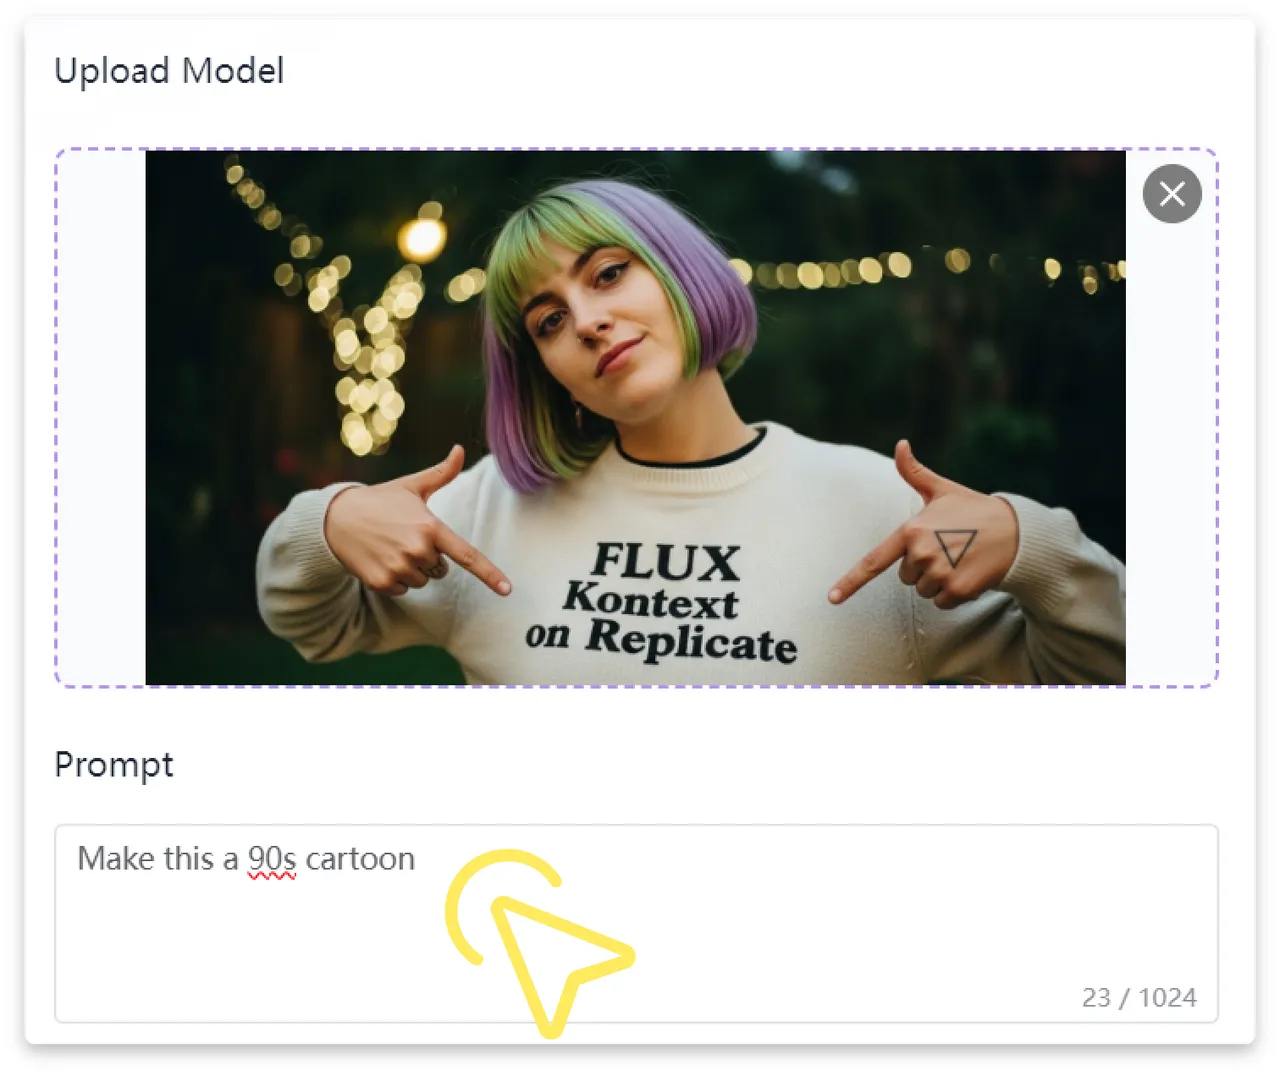Click the empty dropzone area left of the photo
Viewport: 1280px width, 1076px height.
click(101, 417)
